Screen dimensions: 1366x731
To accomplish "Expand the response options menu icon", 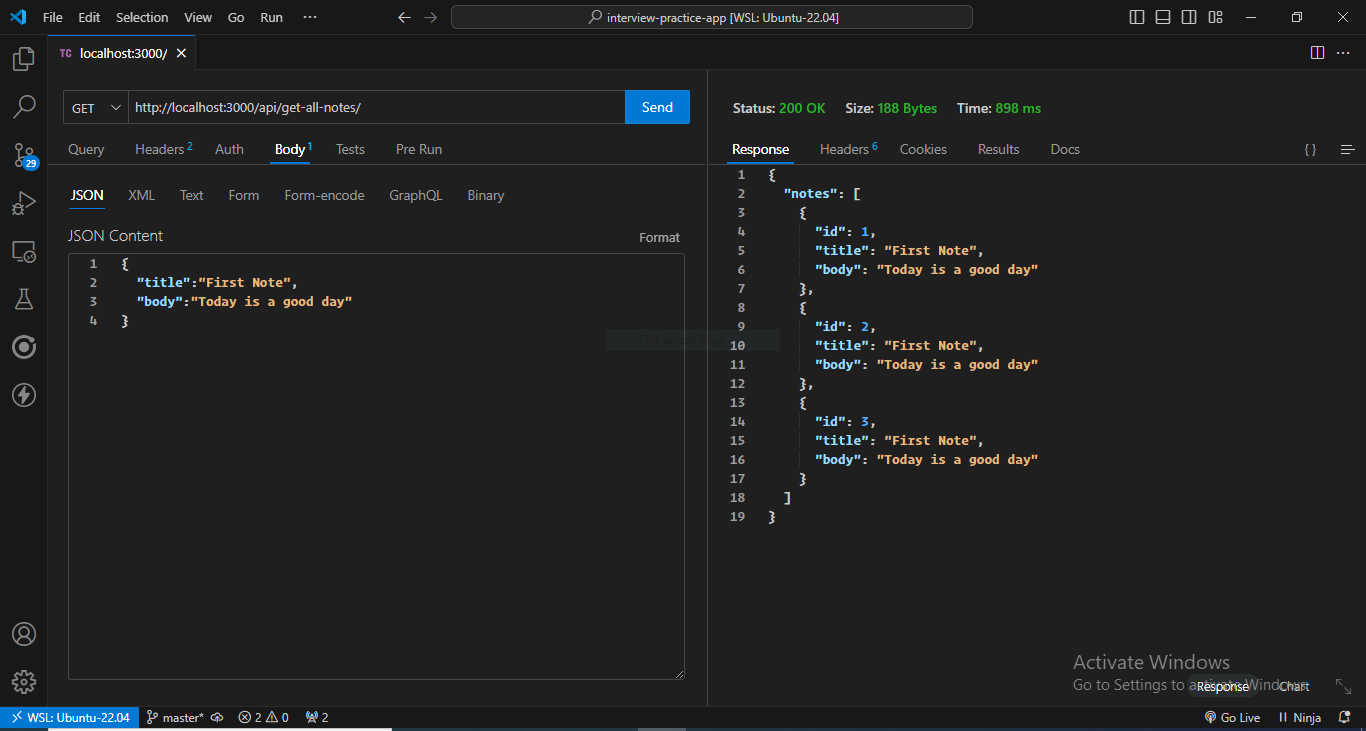I will point(1347,149).
